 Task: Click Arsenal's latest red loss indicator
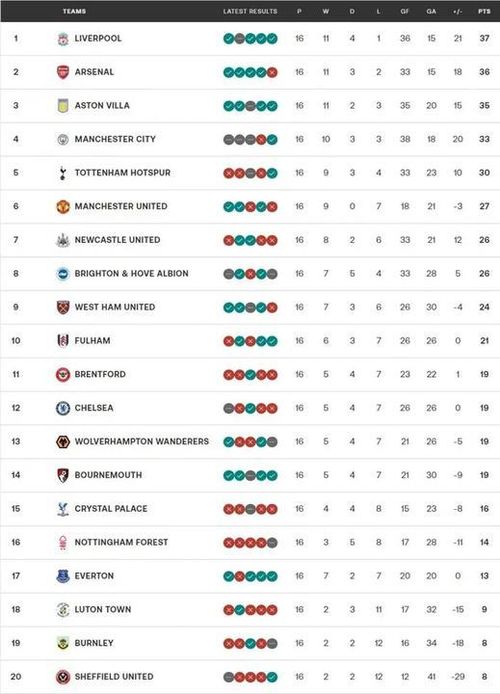coord(272,72)
